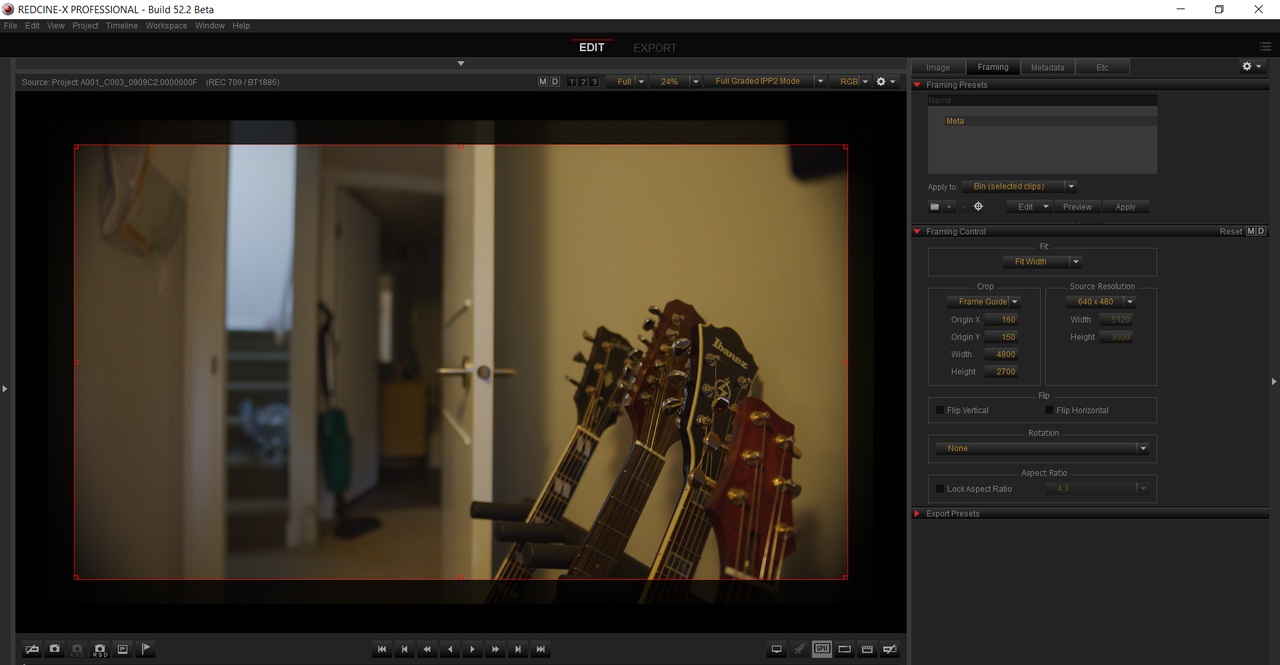Screen dimensions: 1280x665
Task: Open the viewer settings gear
Action: pyautogui.click(x=885, y=82)
